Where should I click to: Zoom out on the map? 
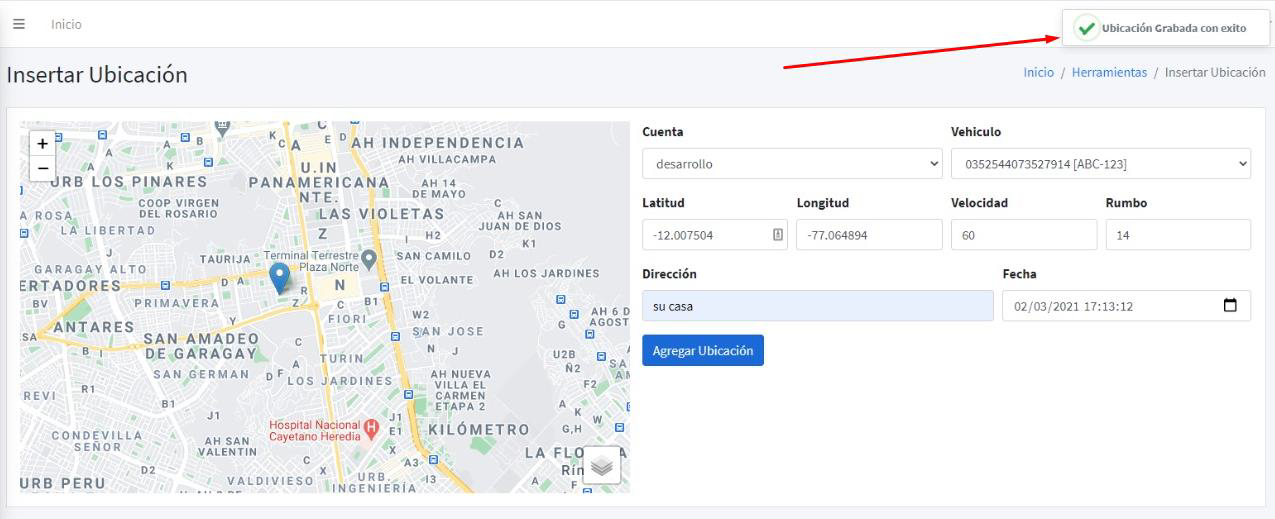pos(43,168)
